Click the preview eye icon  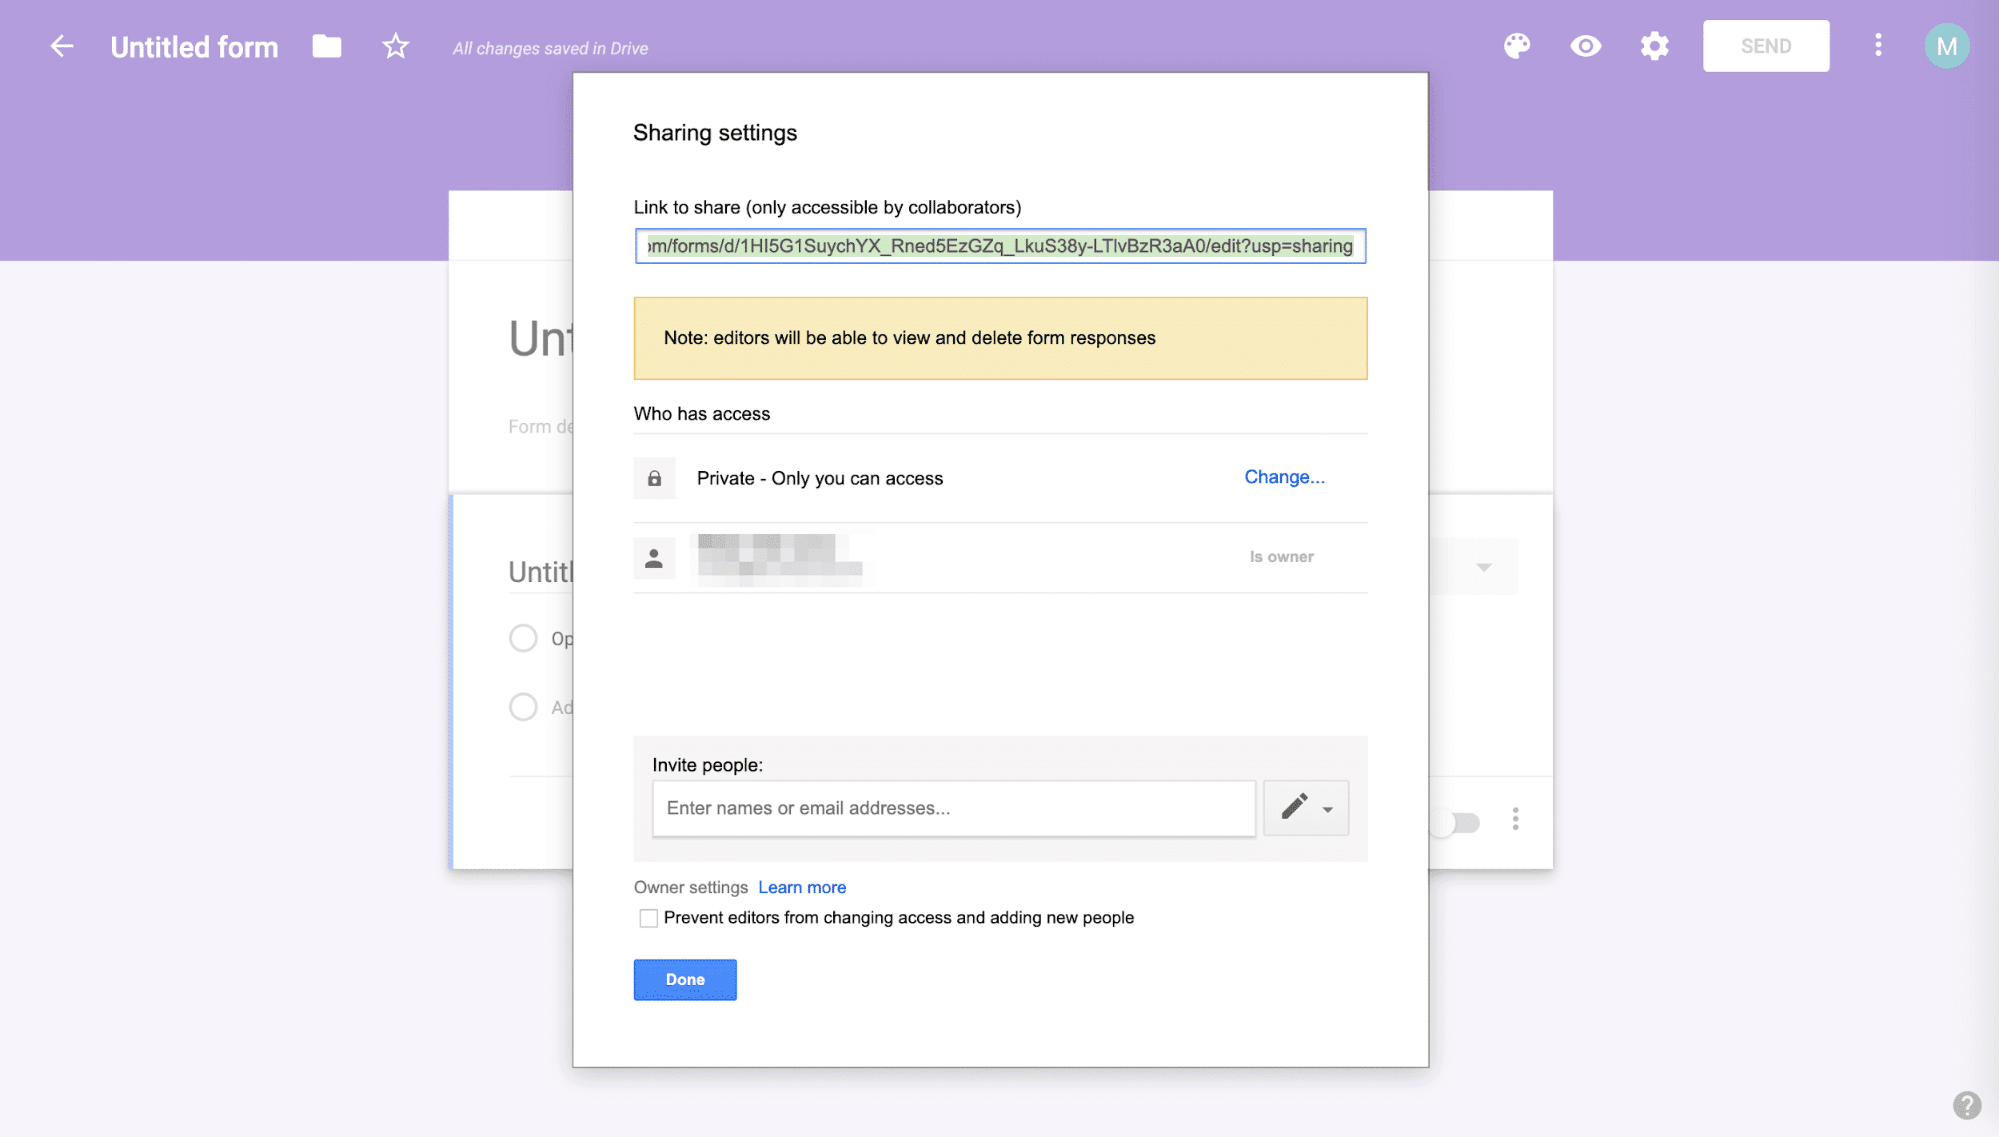[1586, 45]
